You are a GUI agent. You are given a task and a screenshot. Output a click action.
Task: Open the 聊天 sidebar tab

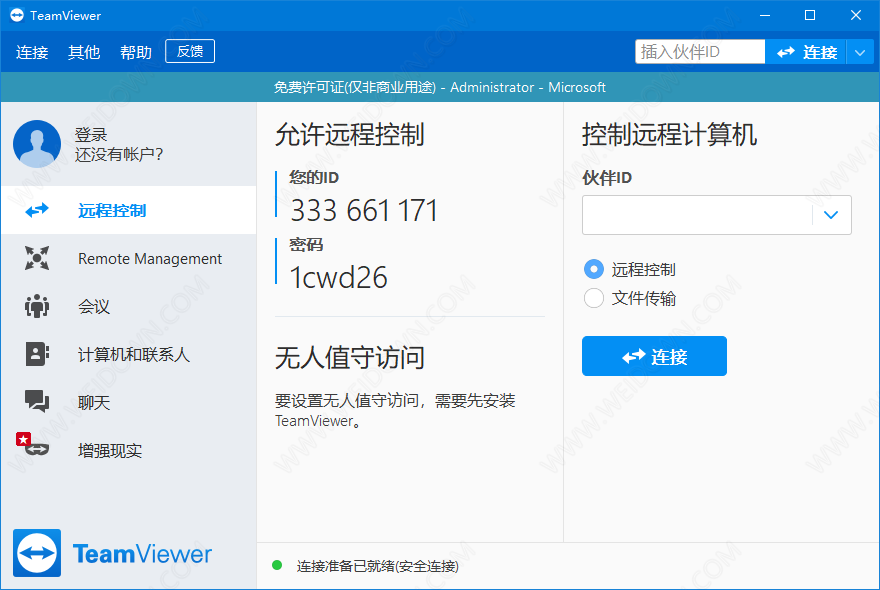[x=129, y=402]
